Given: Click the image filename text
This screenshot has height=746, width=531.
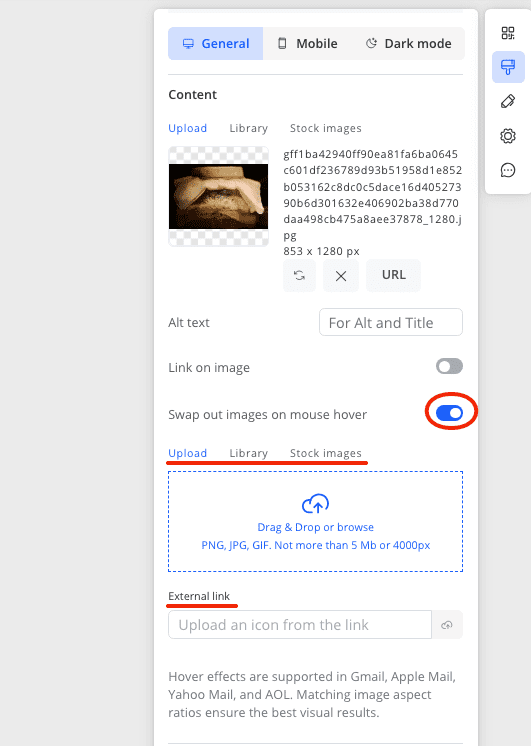Looking at the screenshot, I should 373,195.
